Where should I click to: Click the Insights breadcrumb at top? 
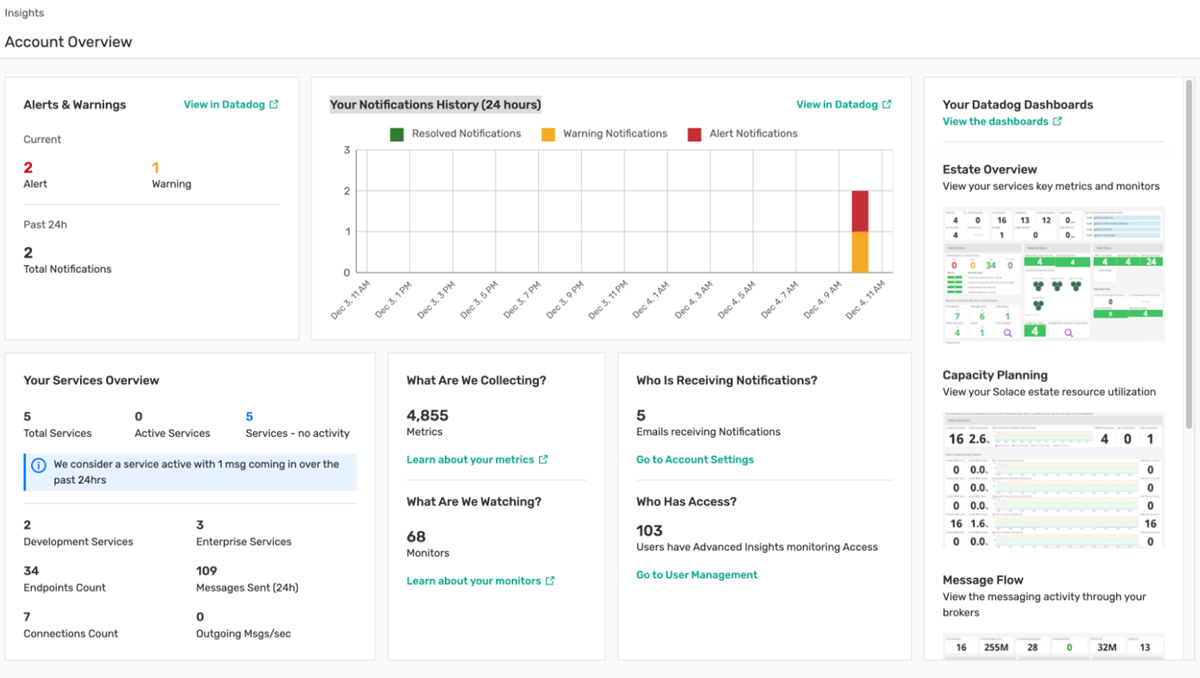pos(24,13)
